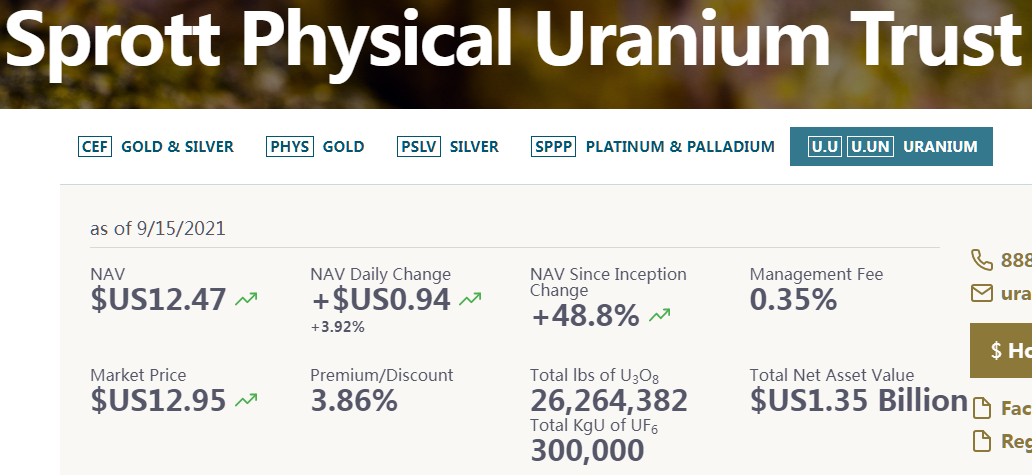Click the email envelope icon

click(x=982, y=293)
